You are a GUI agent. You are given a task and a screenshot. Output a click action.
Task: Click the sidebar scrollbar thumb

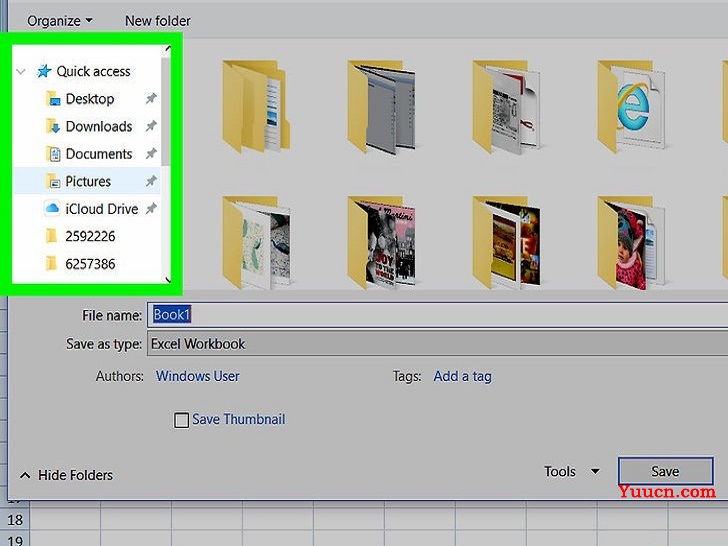(x=166, y=111)
